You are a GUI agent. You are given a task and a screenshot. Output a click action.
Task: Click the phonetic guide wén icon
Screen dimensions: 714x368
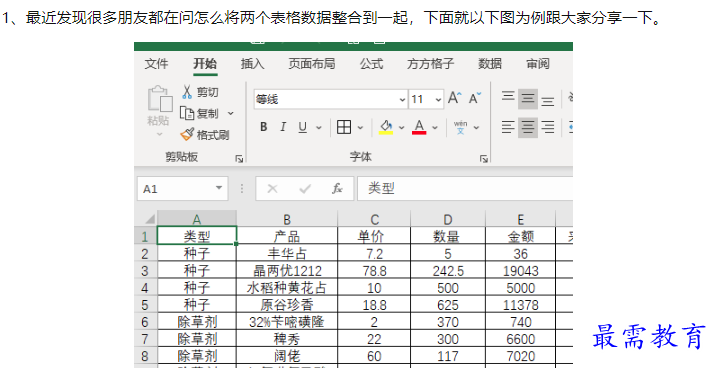pyautogui.click(x=460, y=127)
